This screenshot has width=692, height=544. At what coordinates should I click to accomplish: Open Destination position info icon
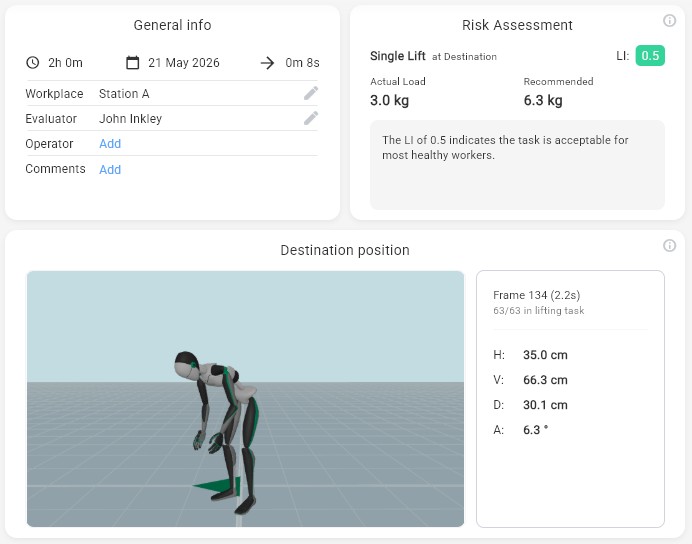(669, 246)
